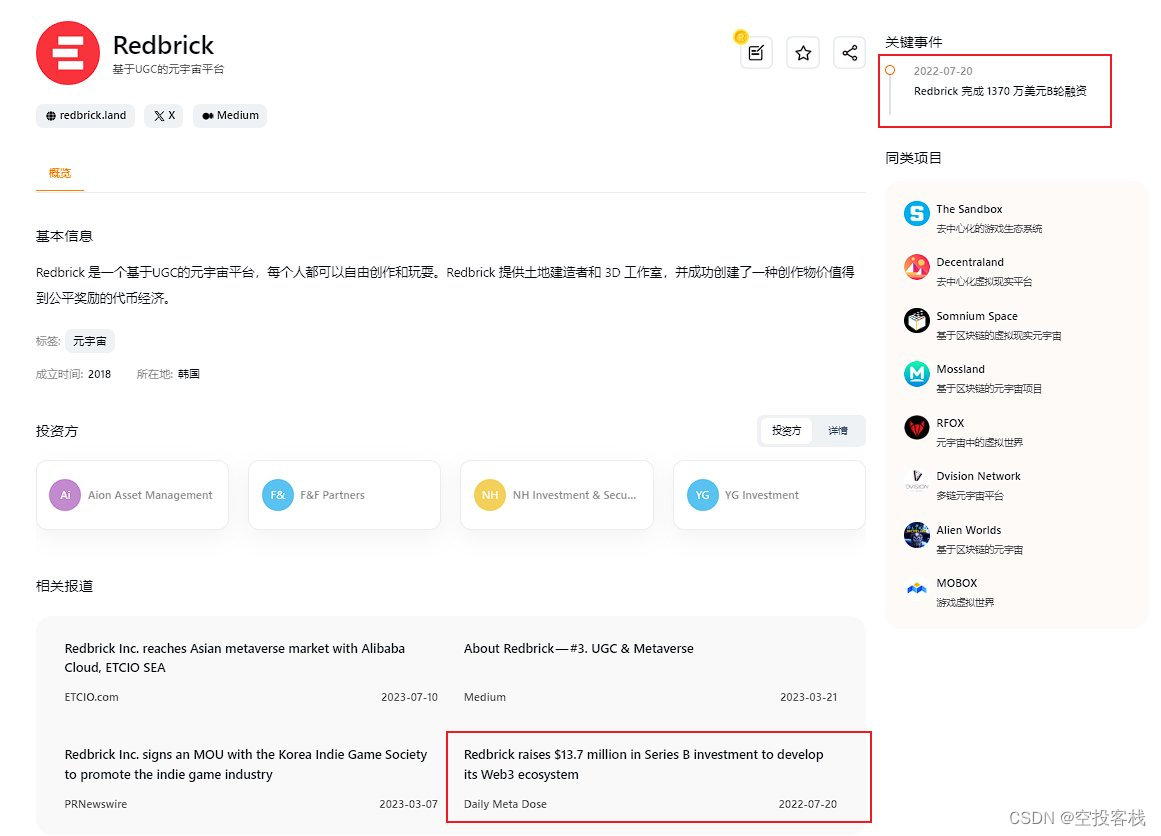Screen dimensions: 1161x836
Task: Click the 2023-07-10 article date
Action: coord(409,697)
